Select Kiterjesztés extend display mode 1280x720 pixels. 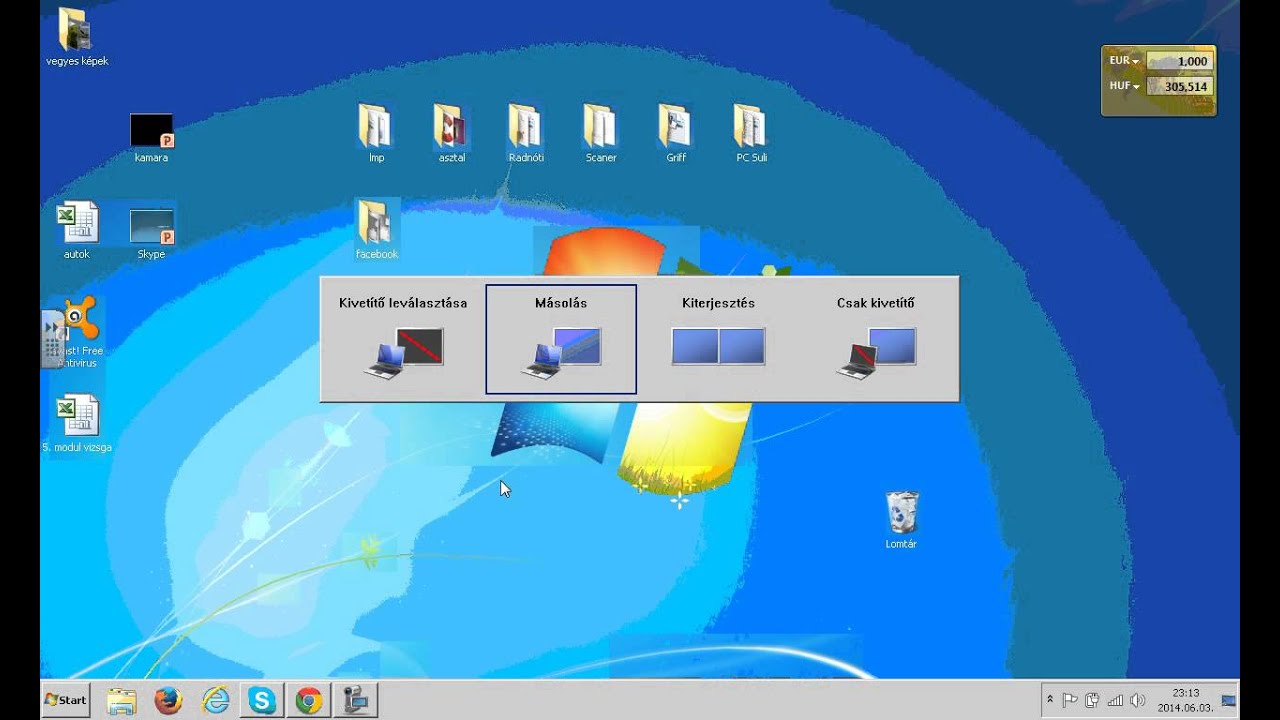click(718, 339)
